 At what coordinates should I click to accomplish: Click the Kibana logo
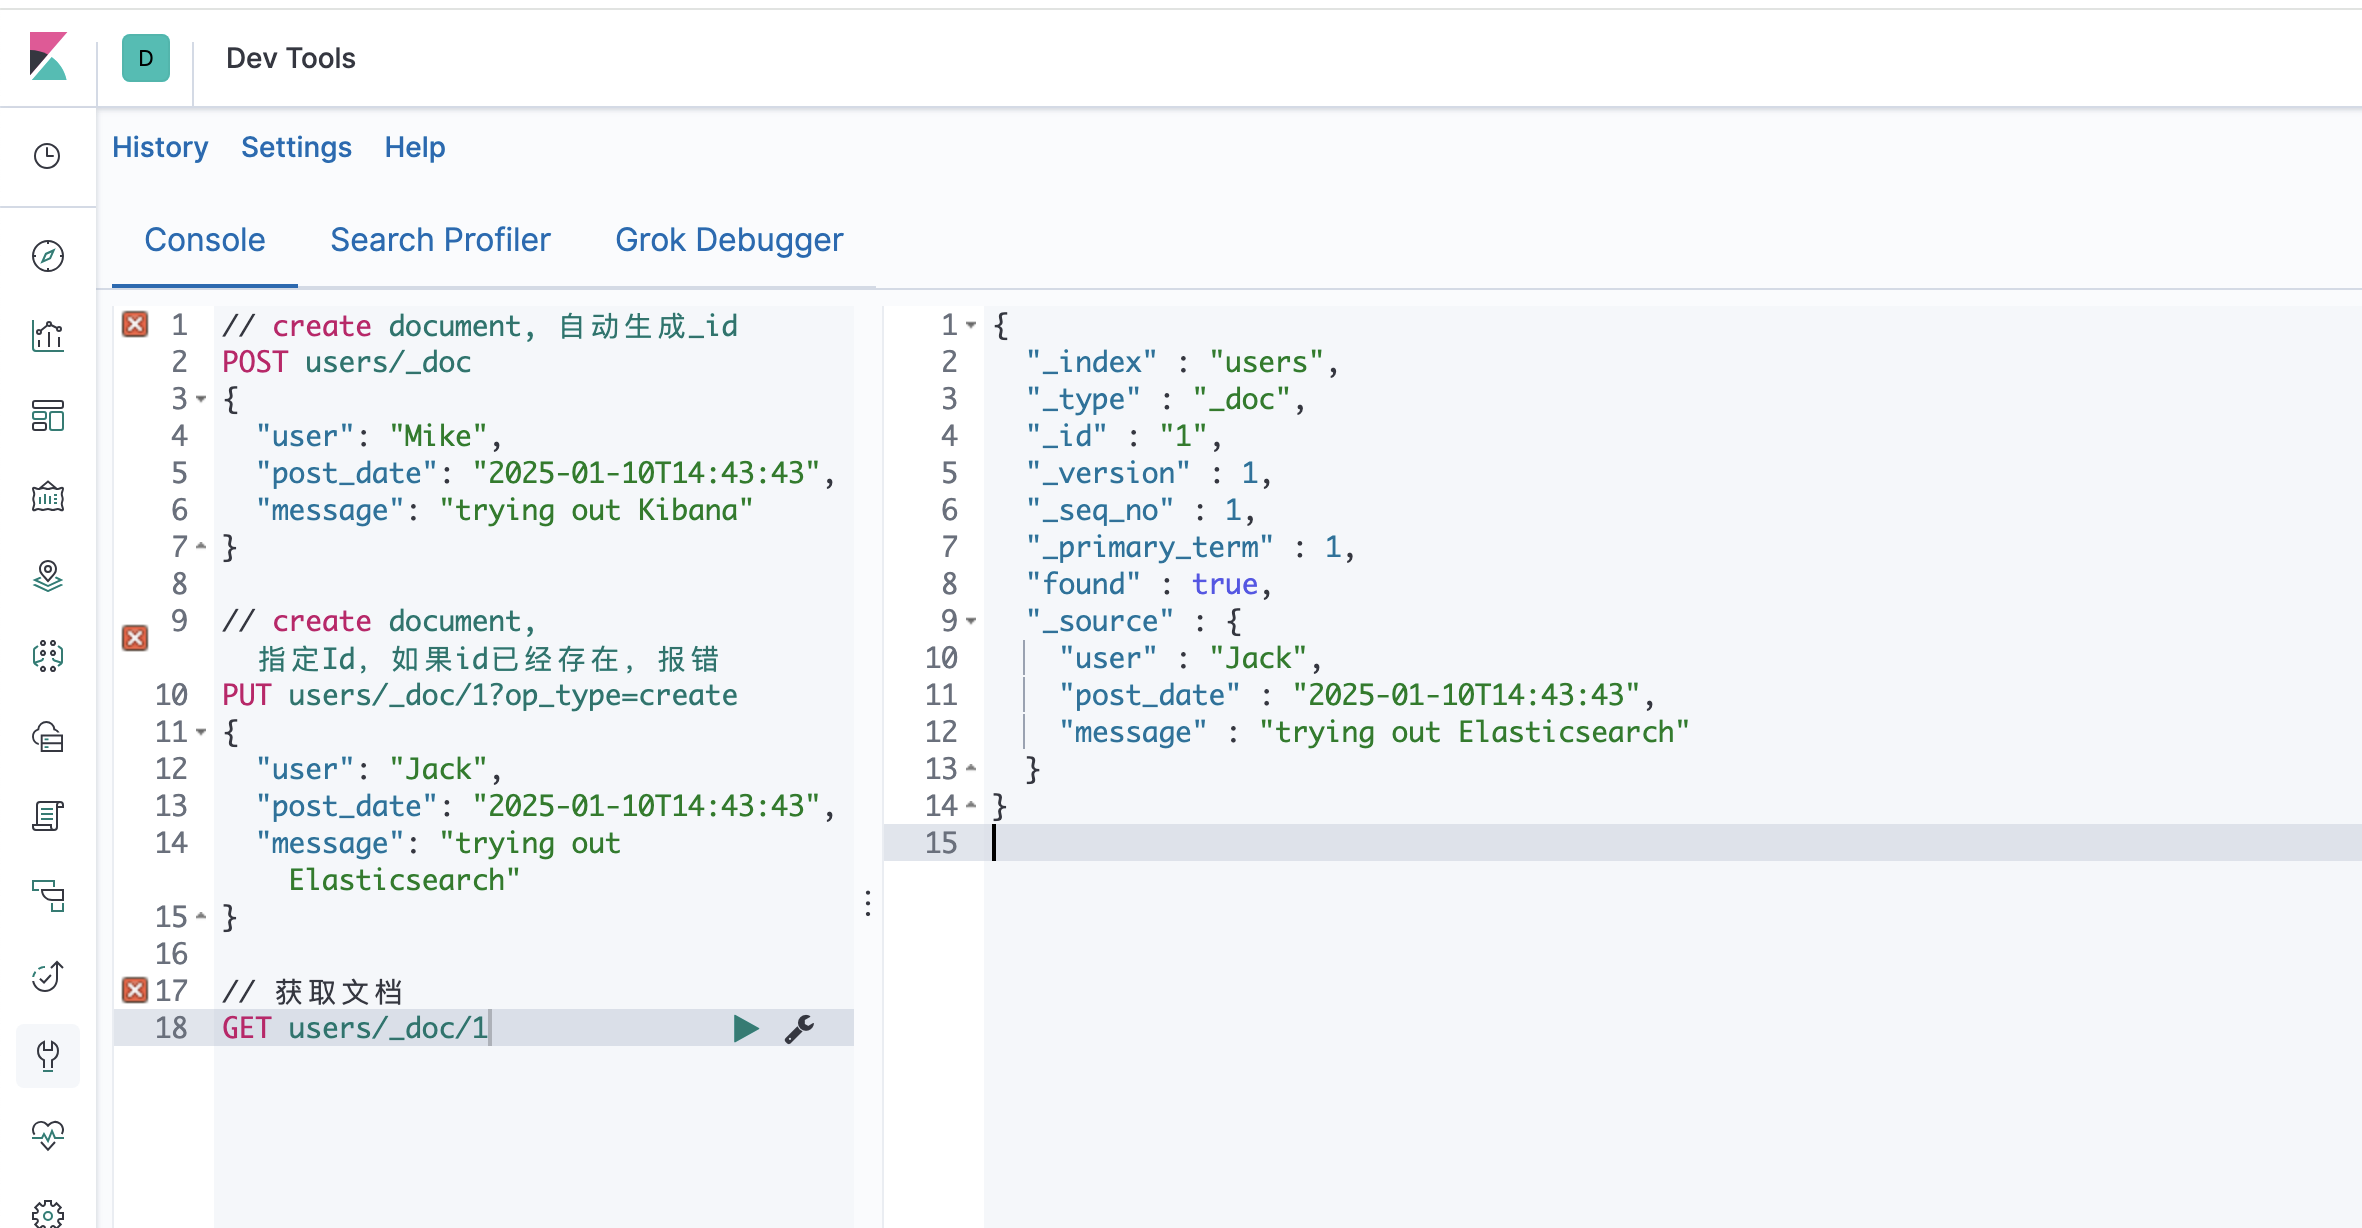(x=48, y=57)
